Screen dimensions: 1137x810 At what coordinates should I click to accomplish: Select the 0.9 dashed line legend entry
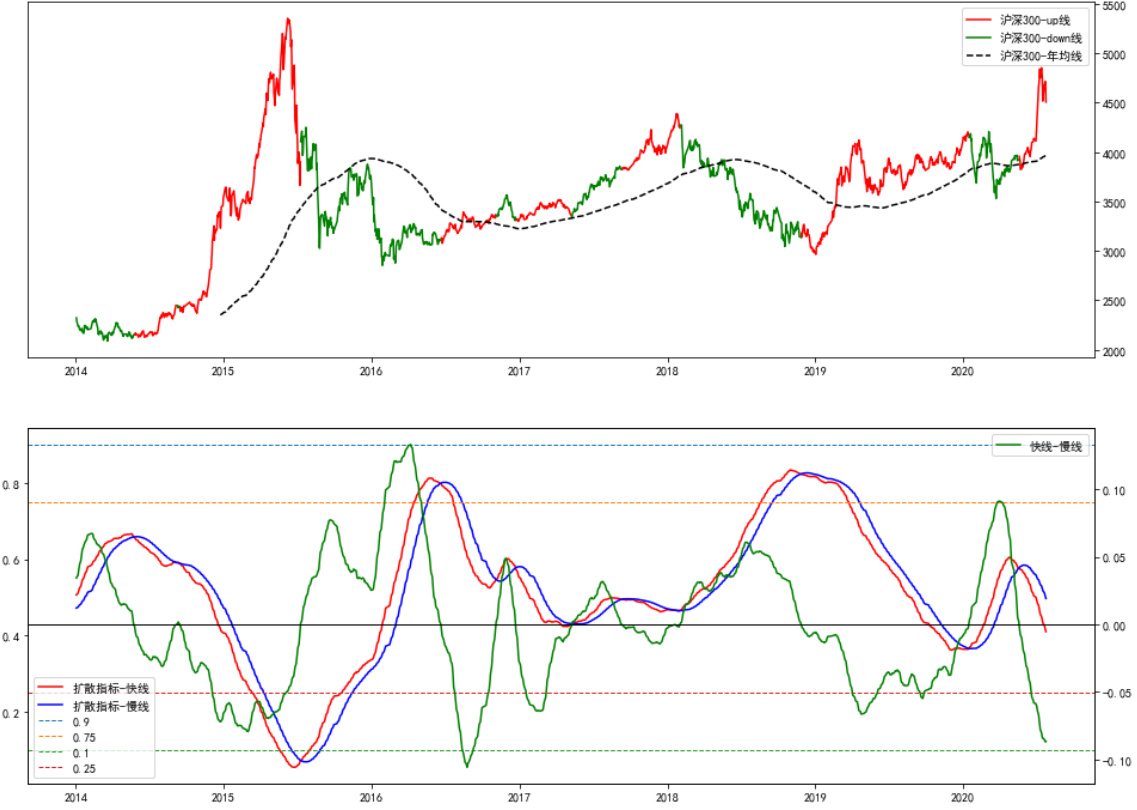[80, 722]
